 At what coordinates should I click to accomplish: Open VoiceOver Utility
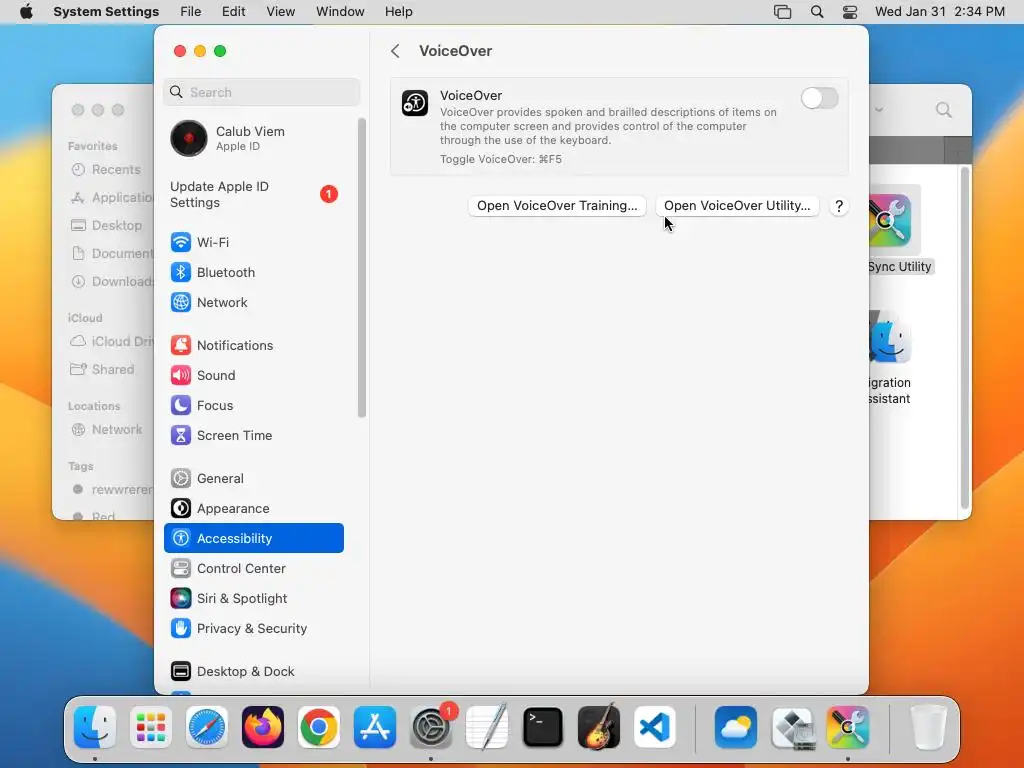(737, 206)
